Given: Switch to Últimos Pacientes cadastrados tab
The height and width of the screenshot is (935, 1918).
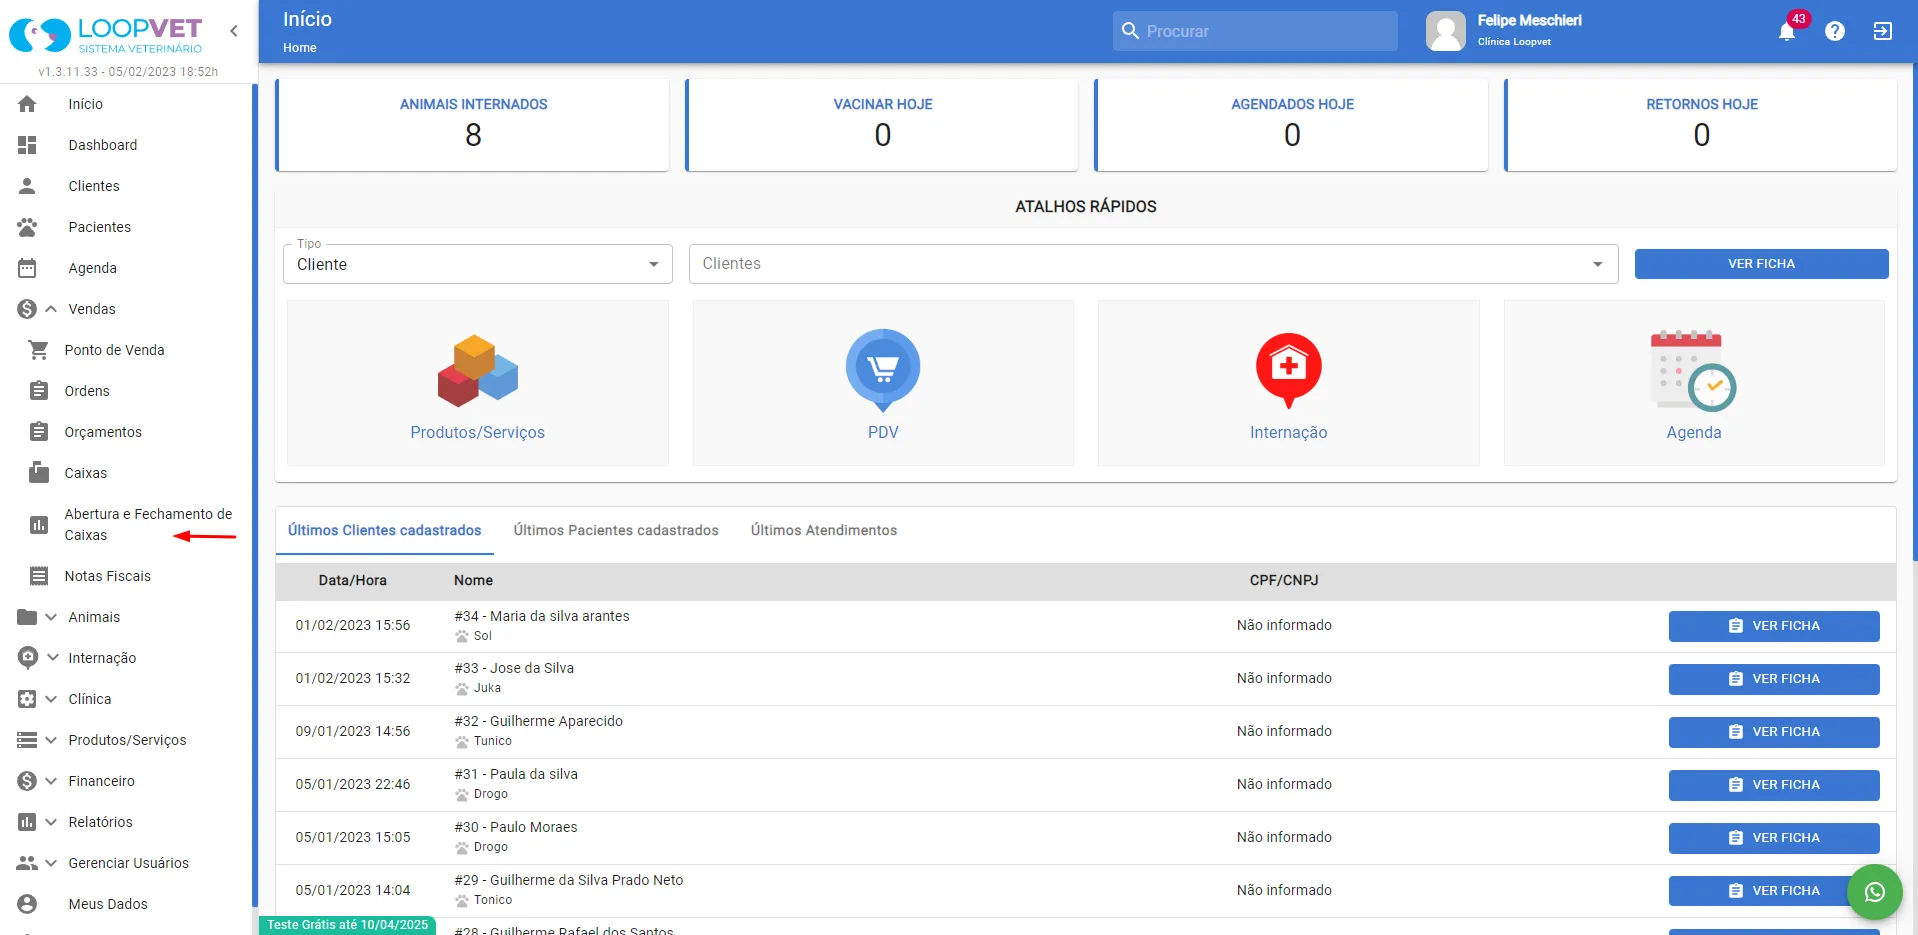Looking at the screenshot, I should click(x=616, y=530).
